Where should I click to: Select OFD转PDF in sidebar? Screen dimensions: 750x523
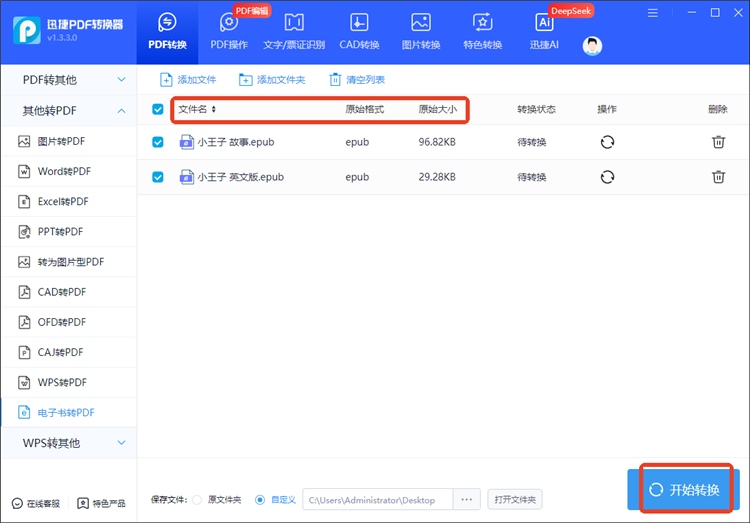[69, 322]
